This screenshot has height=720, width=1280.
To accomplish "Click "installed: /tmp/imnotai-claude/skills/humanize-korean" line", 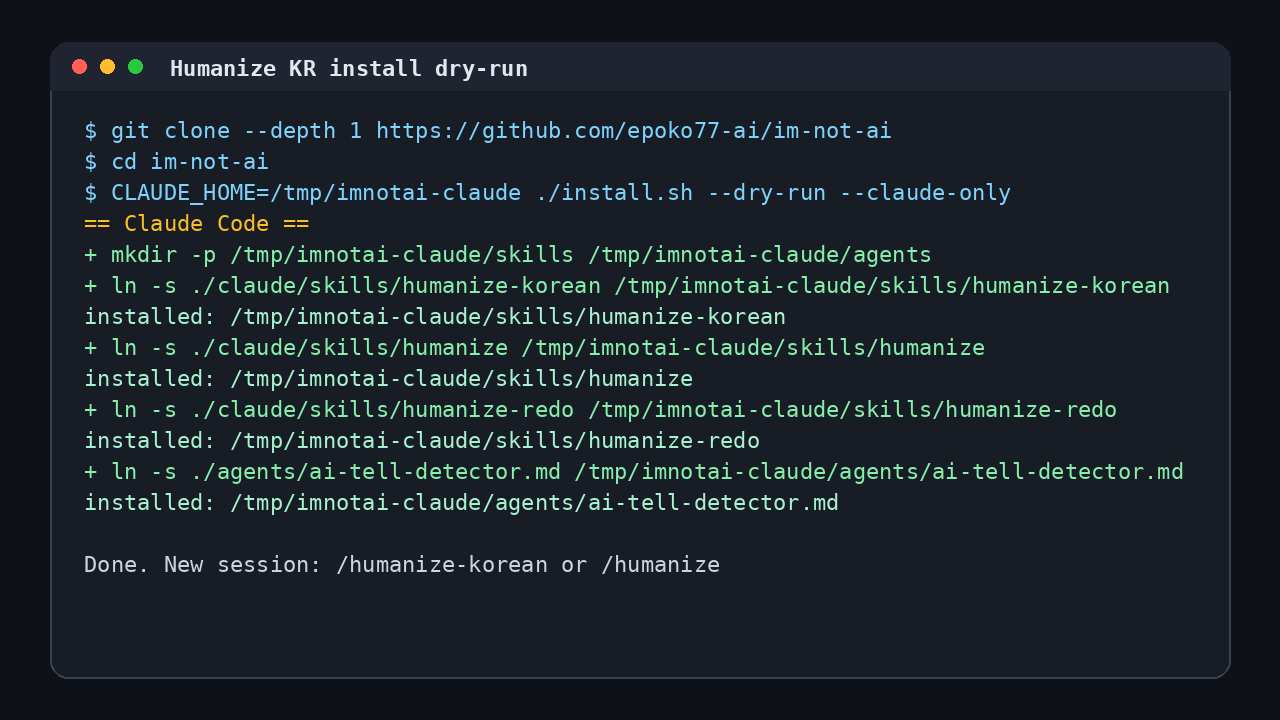I will coord(435,317).
